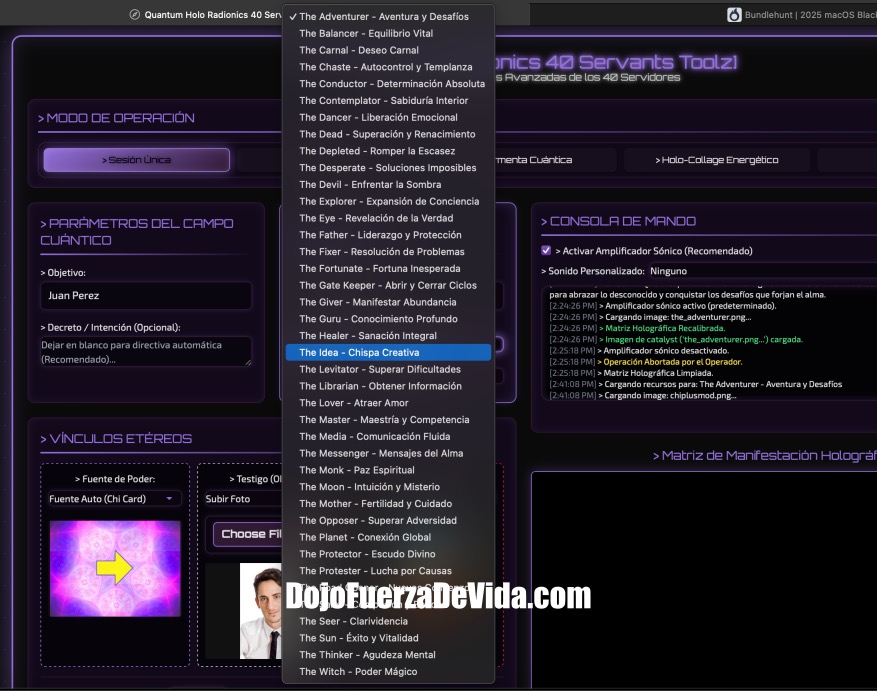Screen dimensions: 877x691
Task: Uncheck Activar Amplificador Sónico checkbox
Action: [x=546, y=251]
